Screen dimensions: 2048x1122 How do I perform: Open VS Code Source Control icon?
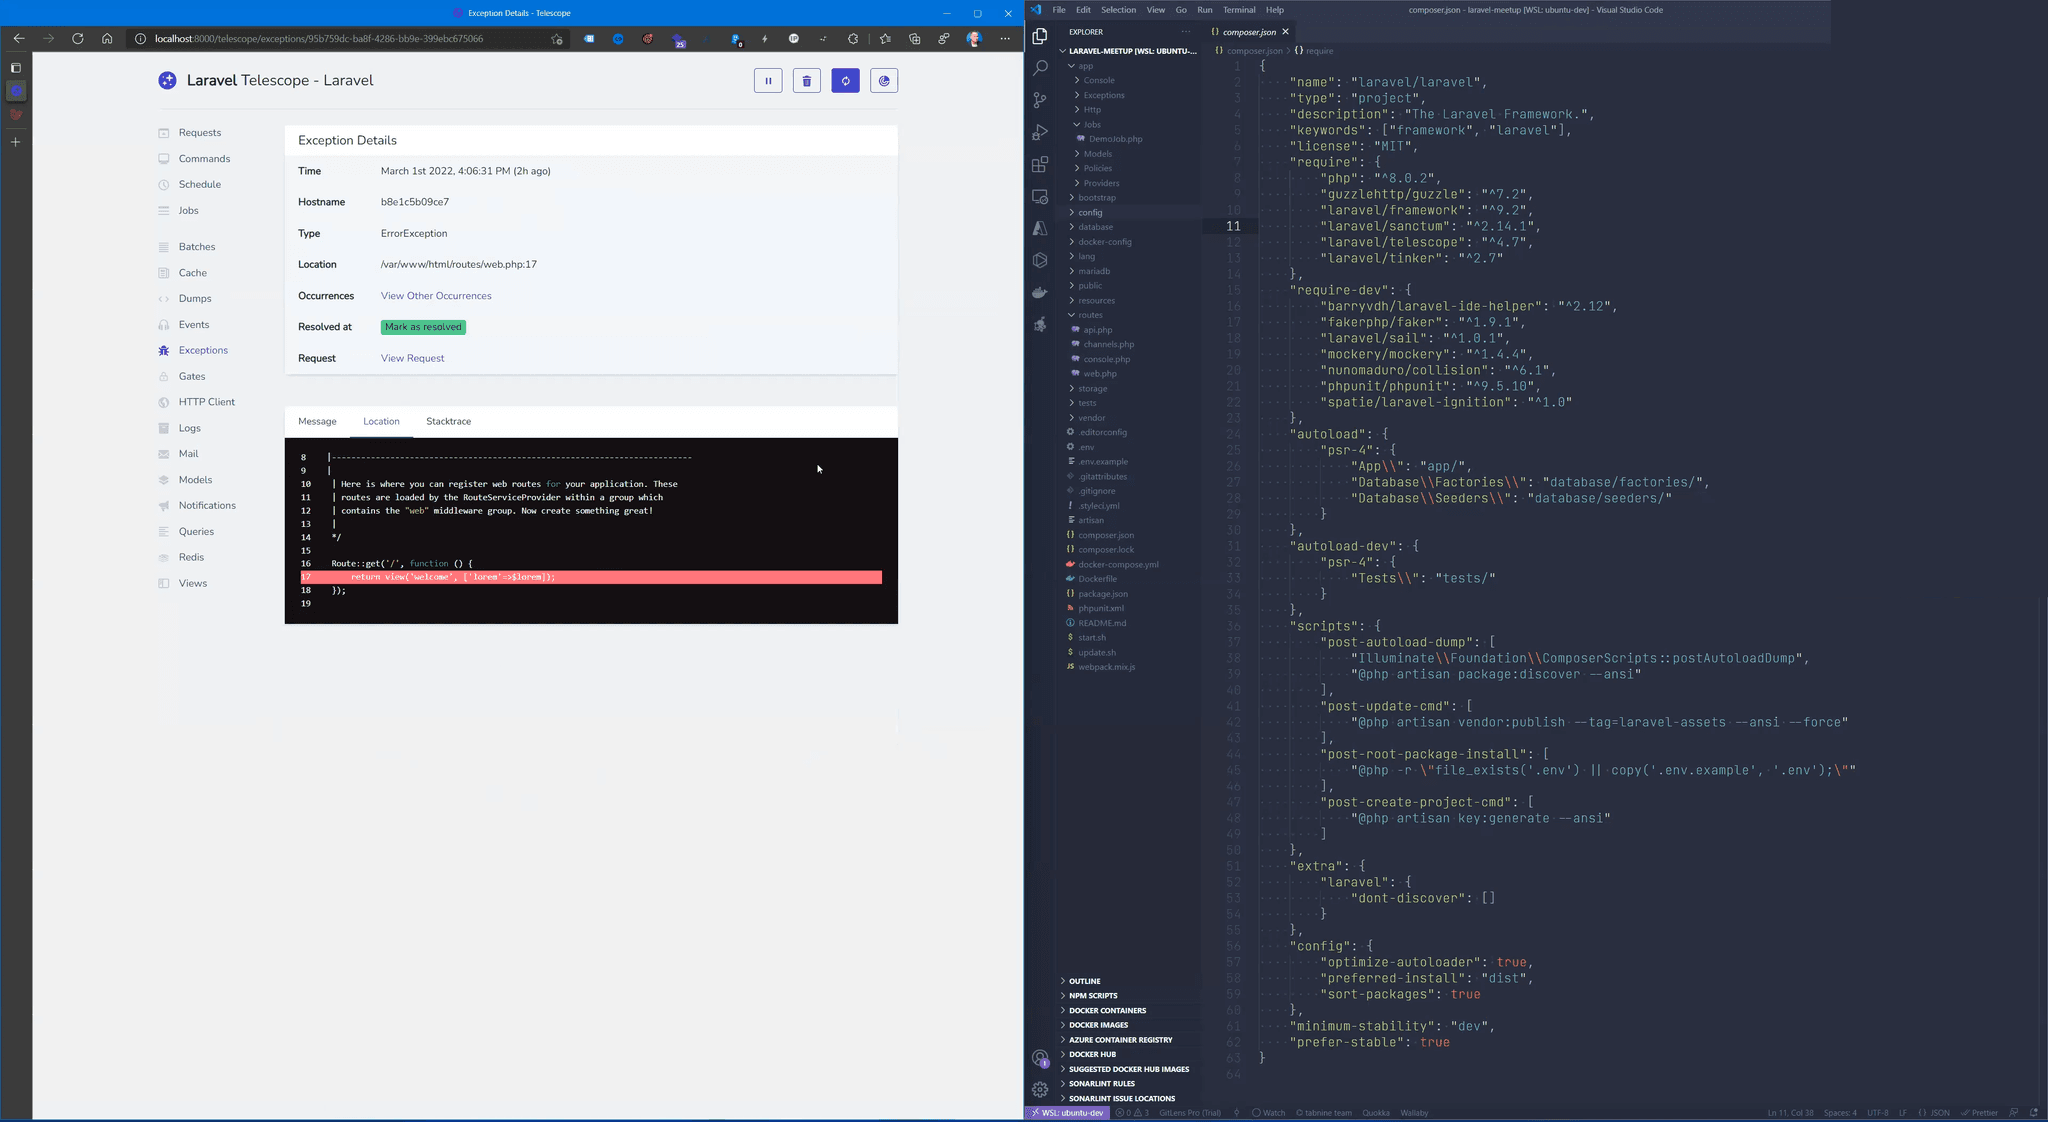pos(1040,100)
